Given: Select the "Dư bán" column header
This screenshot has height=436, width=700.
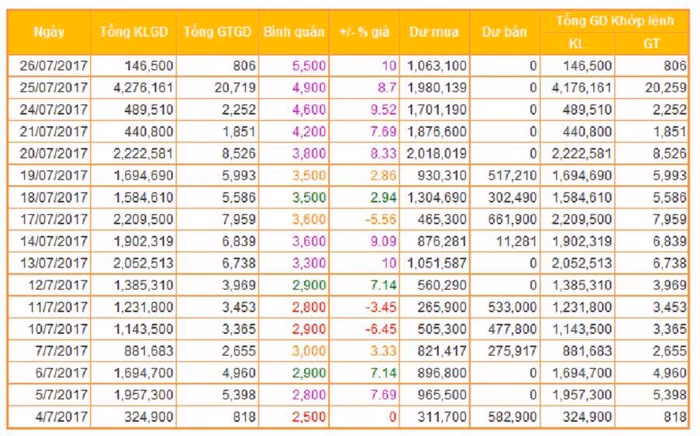Looking at the screenshot, I should (504, 33).
